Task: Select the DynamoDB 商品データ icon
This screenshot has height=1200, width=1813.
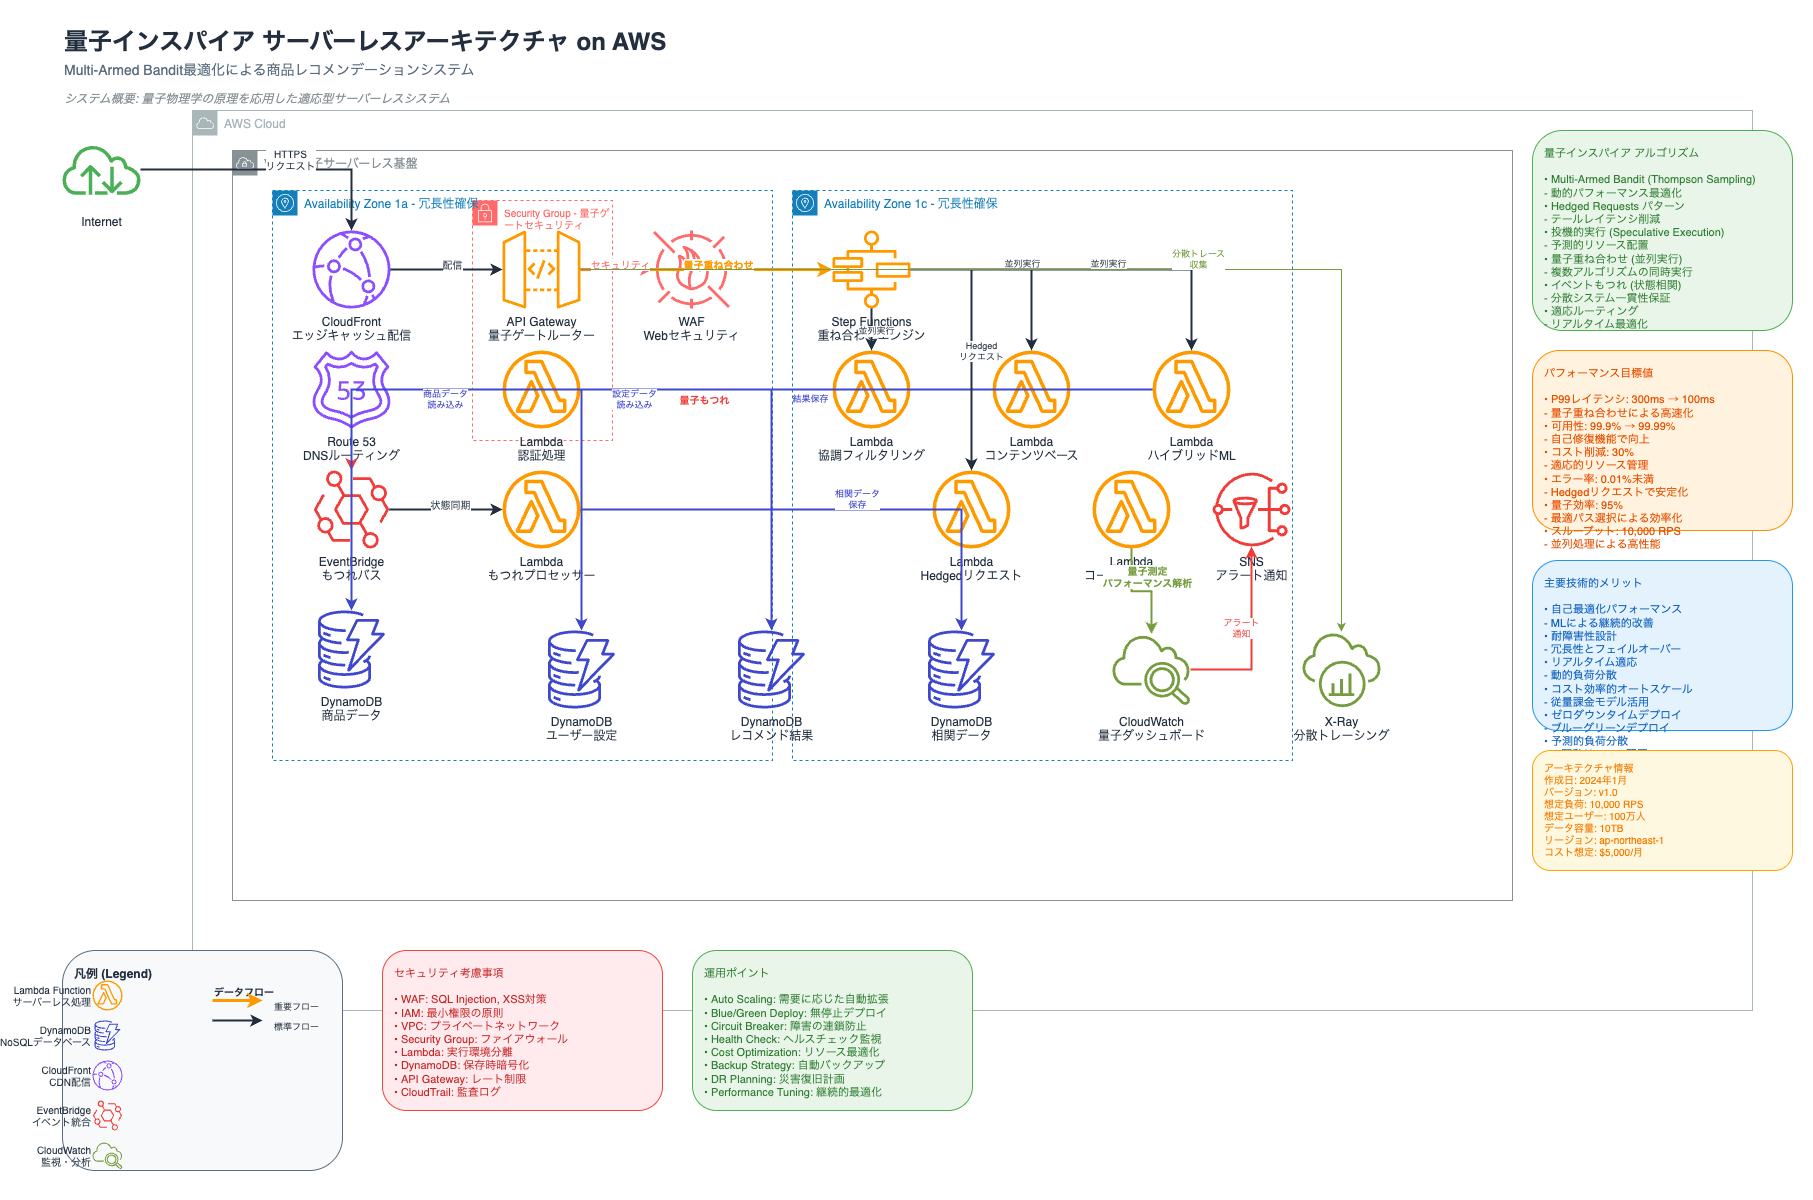Action: (x=351, y=649)
